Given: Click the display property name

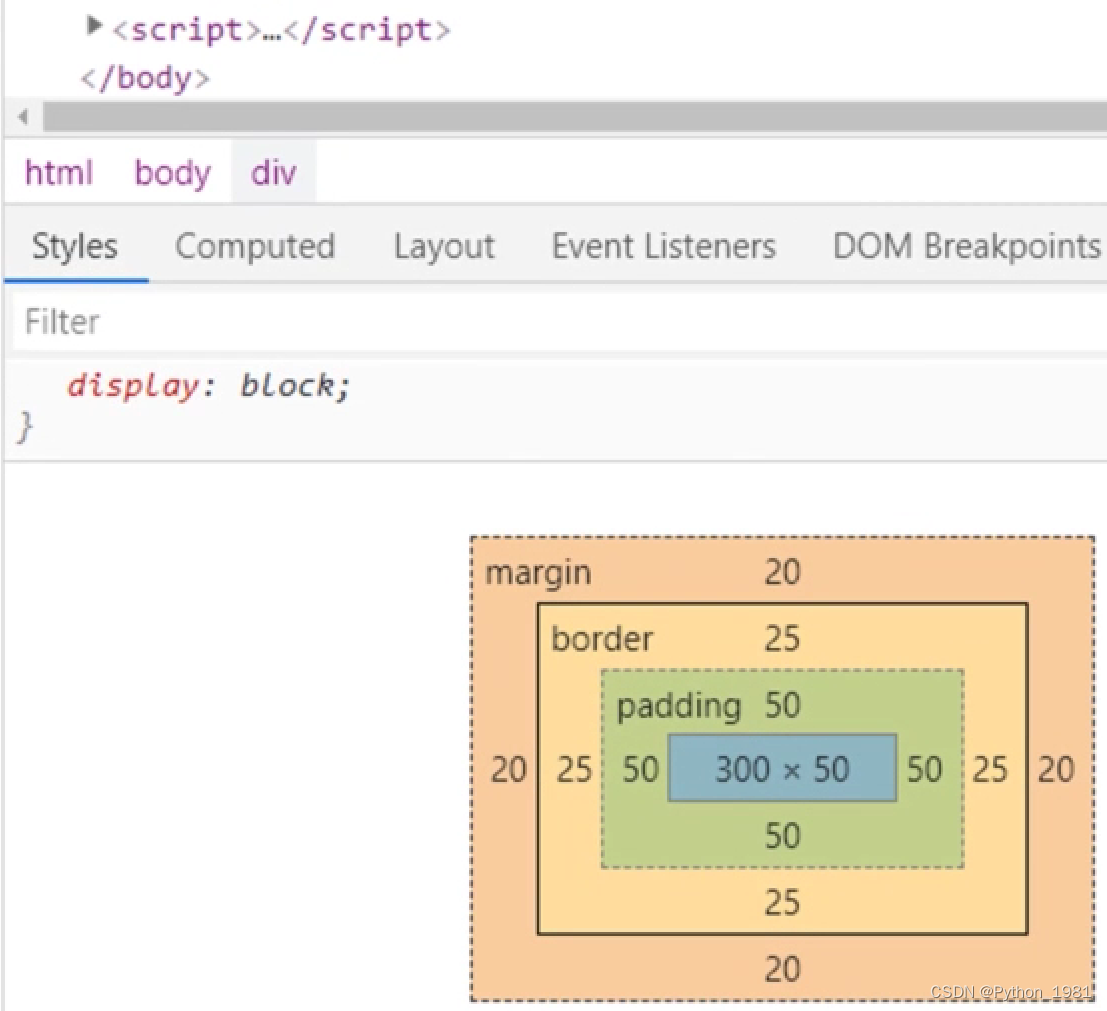Looking at the screenshot, I should coord(133,385).
